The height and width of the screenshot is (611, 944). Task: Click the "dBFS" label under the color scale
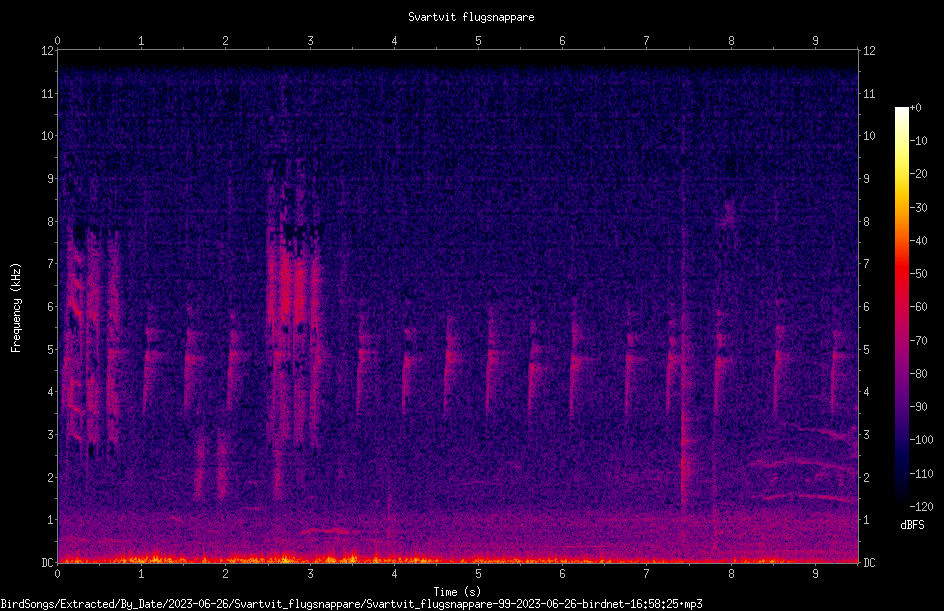912,525
